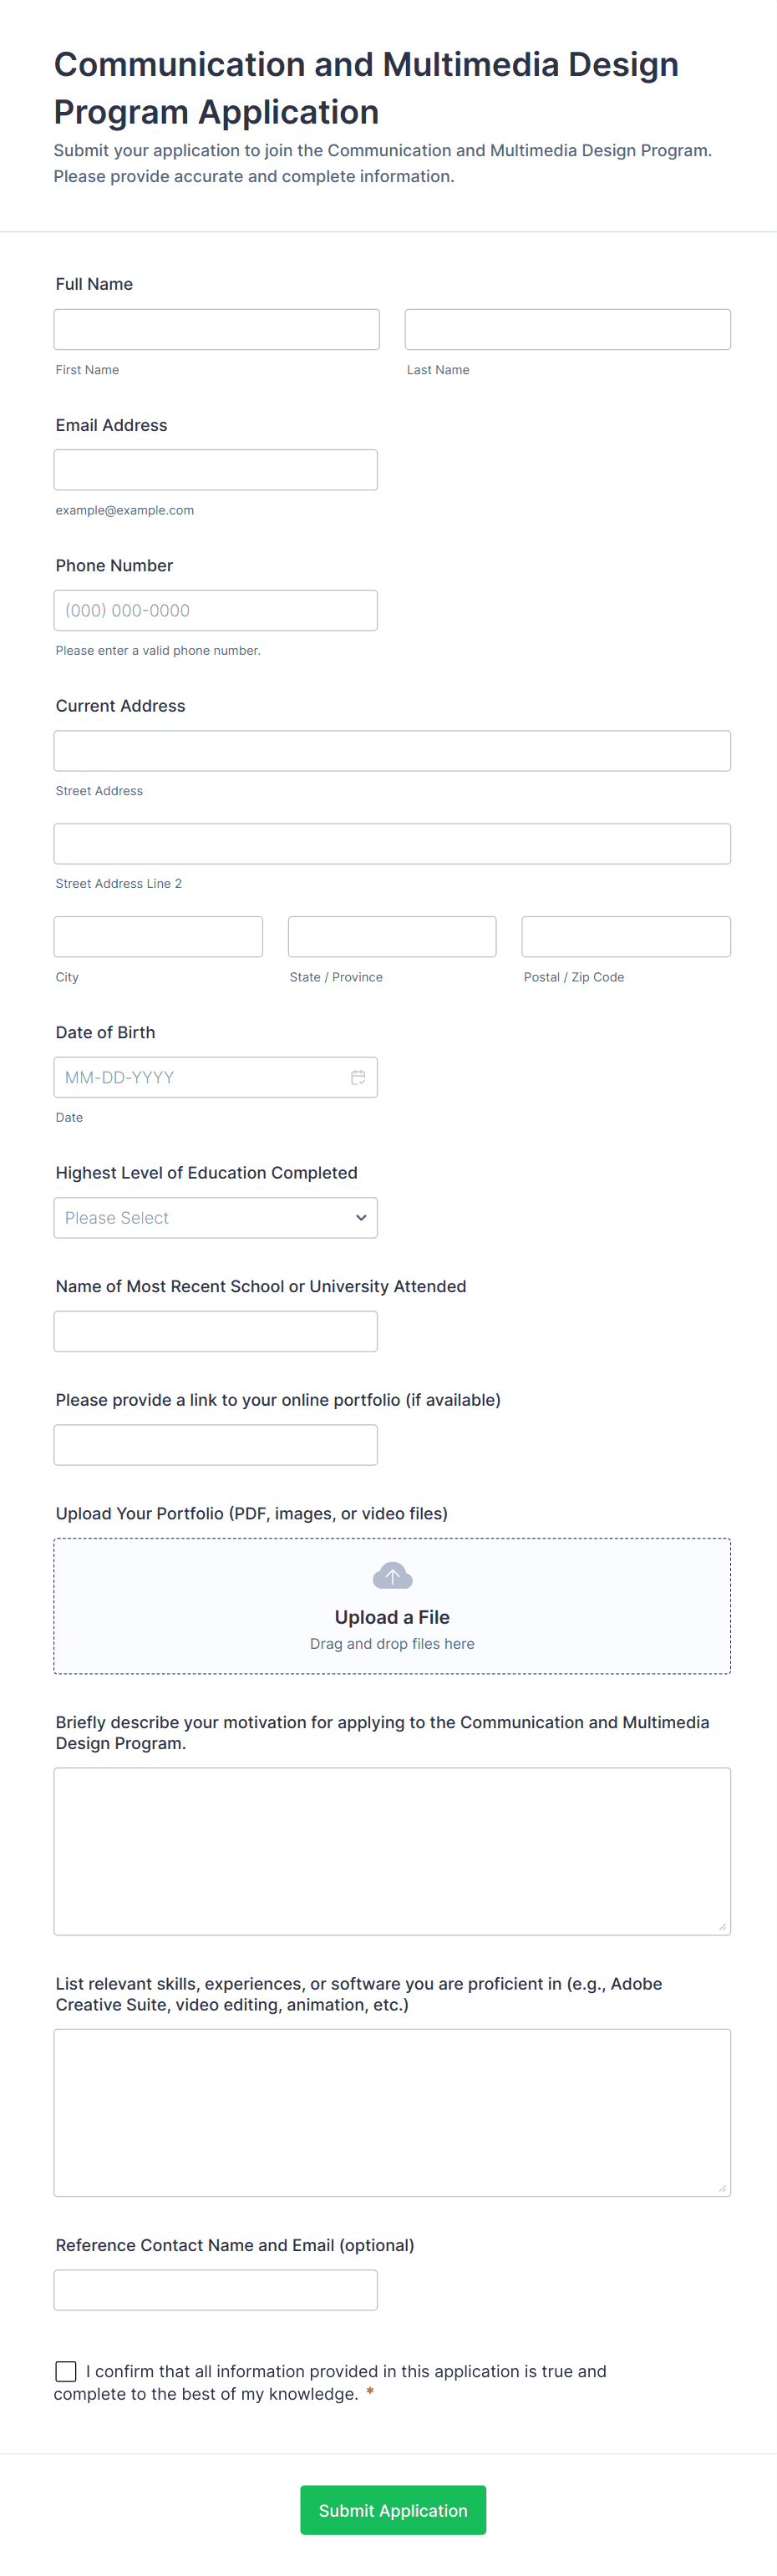Submit the application with Submit Application
Viewport: 777px width, 2576px height.
[x=392, y=2509]
